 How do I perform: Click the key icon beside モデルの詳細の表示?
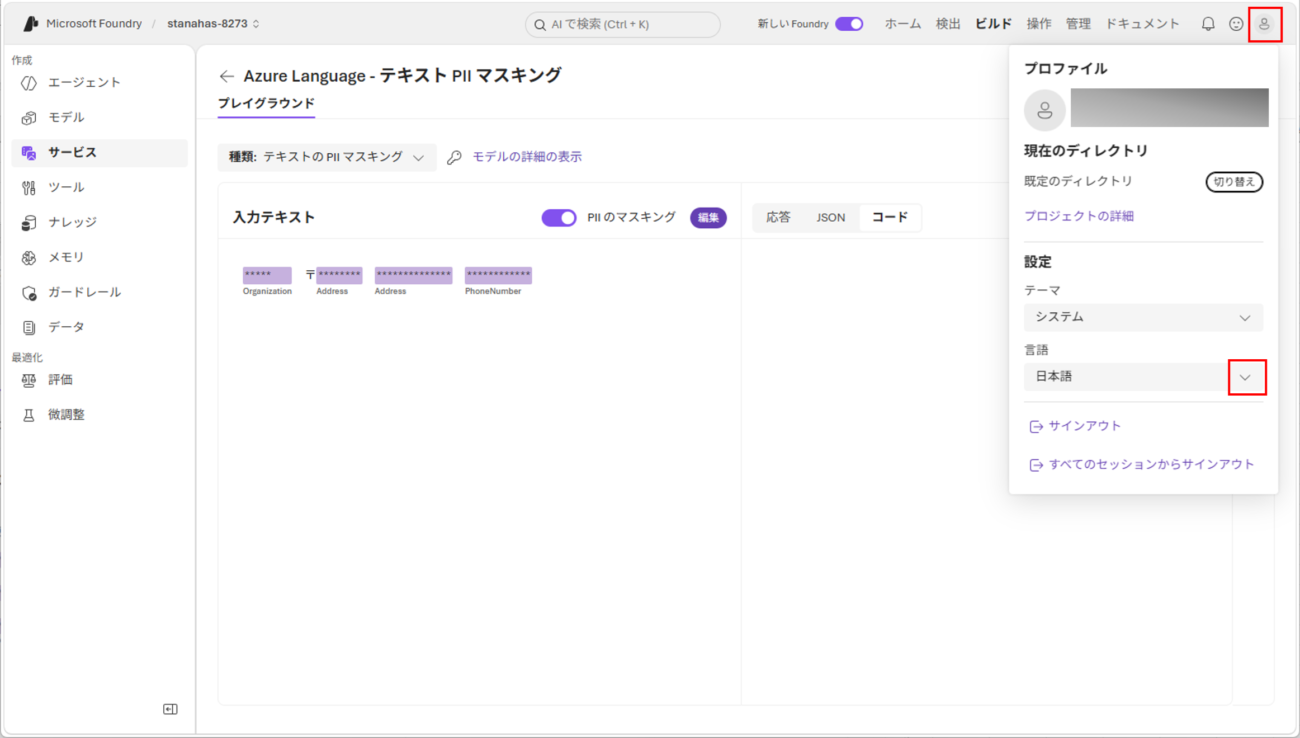[454, 158]
